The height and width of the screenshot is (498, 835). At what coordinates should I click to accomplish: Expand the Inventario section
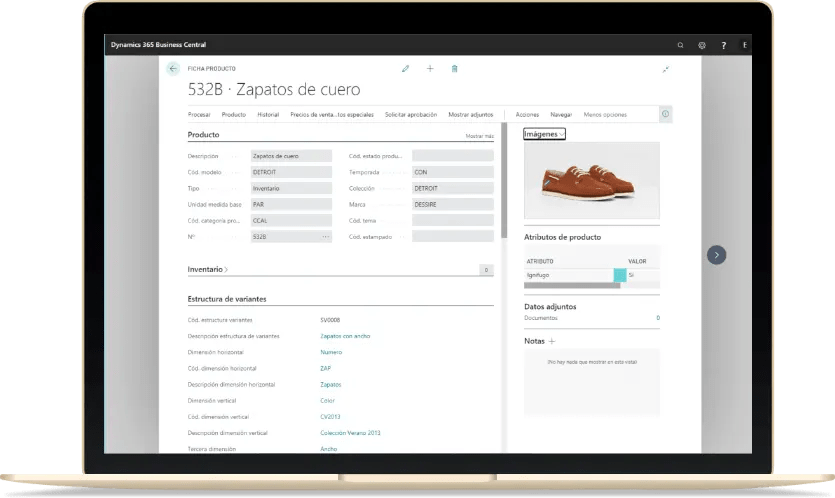tap(207, 269)
